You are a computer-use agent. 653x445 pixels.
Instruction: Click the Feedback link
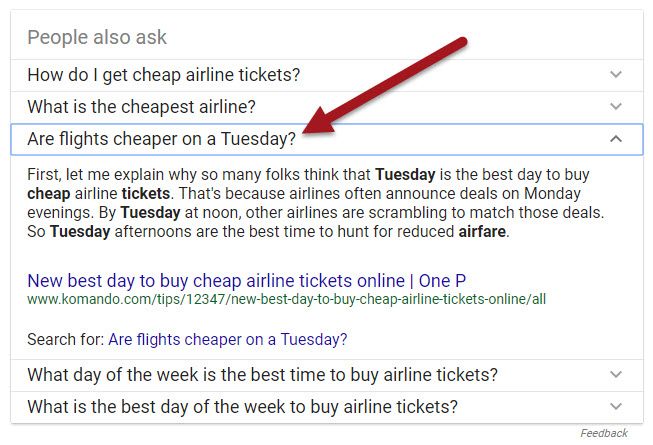[604, 433]
